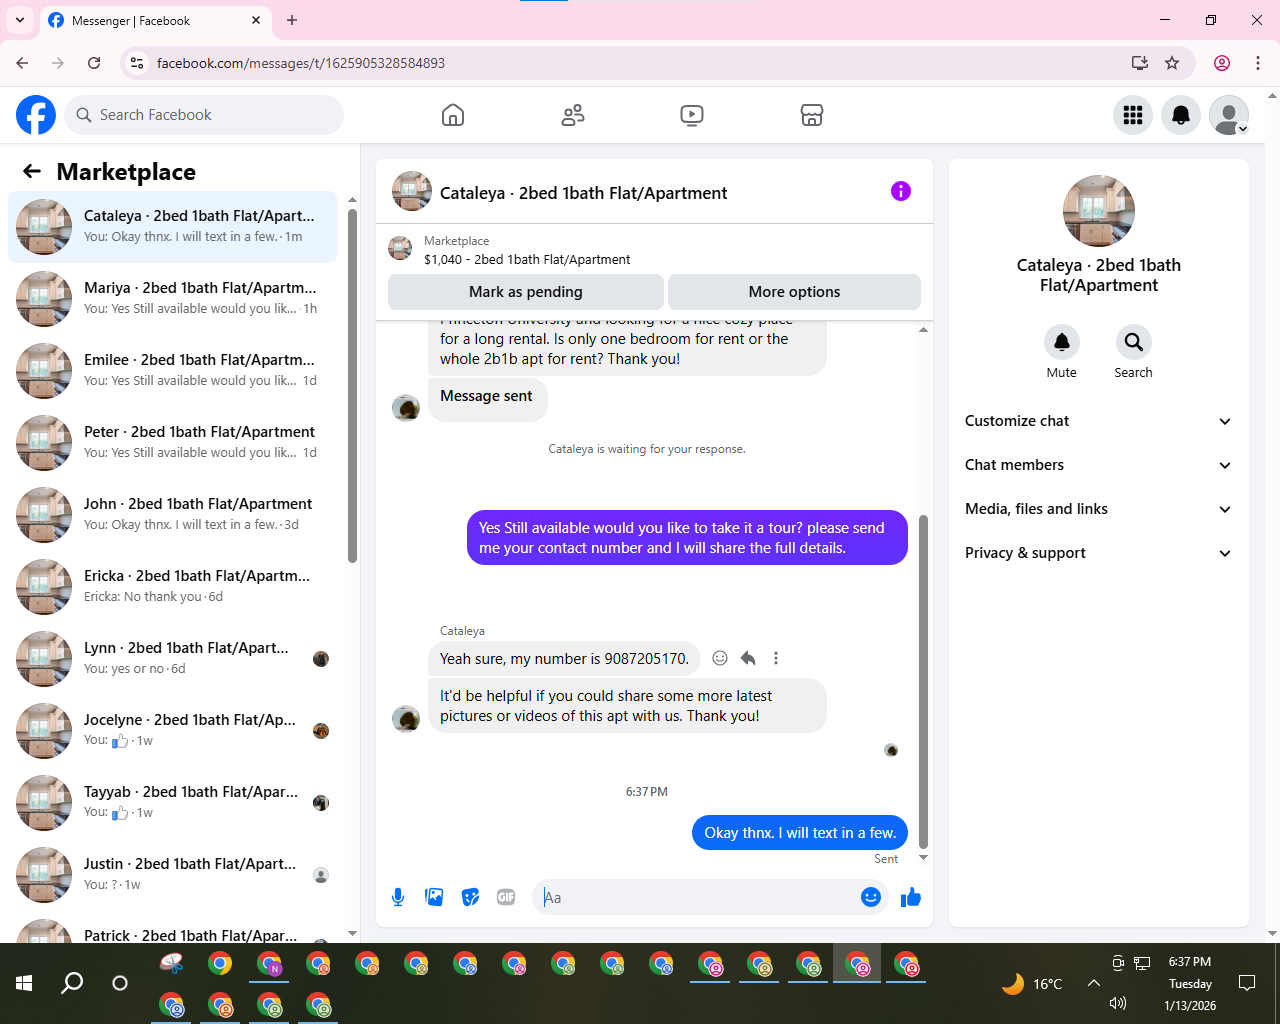
Task: Click the "Okay thnx. I will text in a few." bubble
Action: pos(800,833)
